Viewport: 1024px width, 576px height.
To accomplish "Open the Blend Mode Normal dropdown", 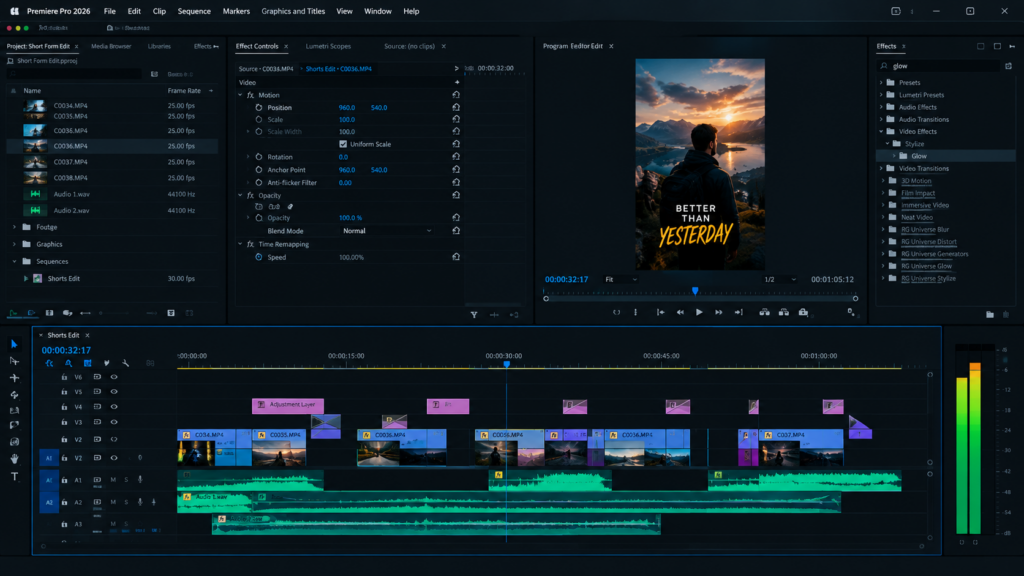I will (x=387, y=231).
